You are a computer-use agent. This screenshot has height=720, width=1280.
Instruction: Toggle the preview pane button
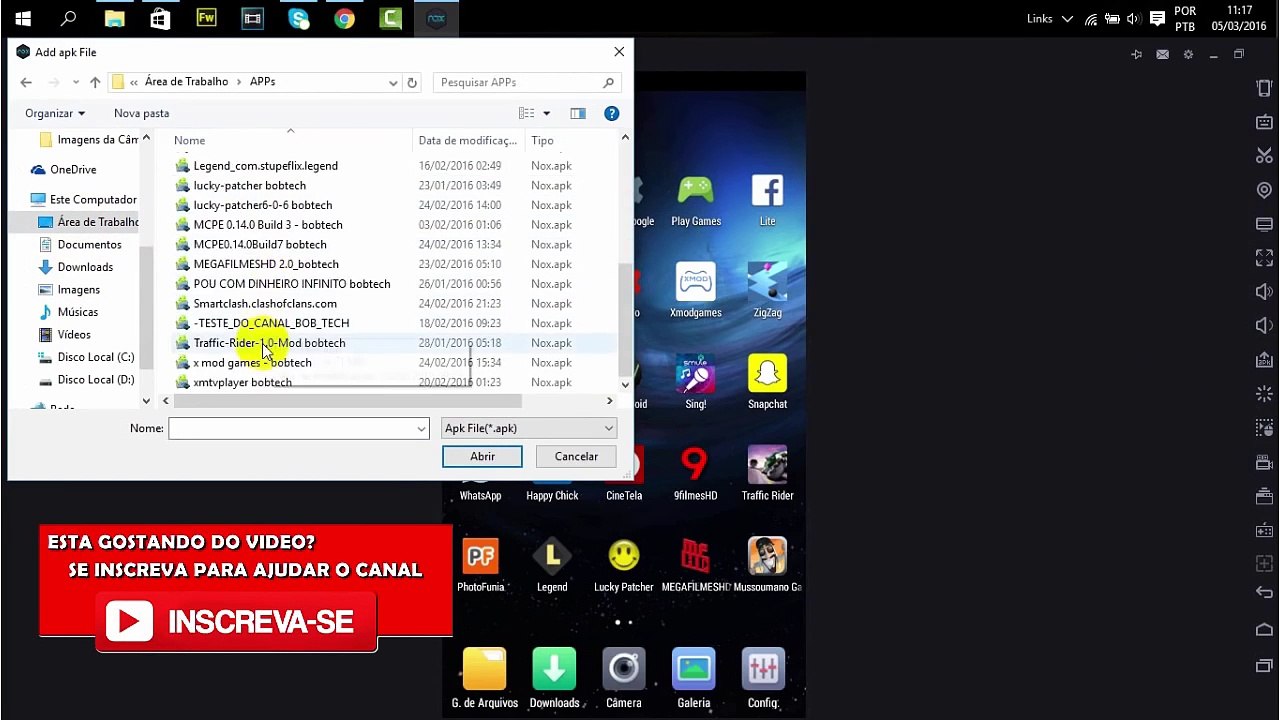coord(578,113)
